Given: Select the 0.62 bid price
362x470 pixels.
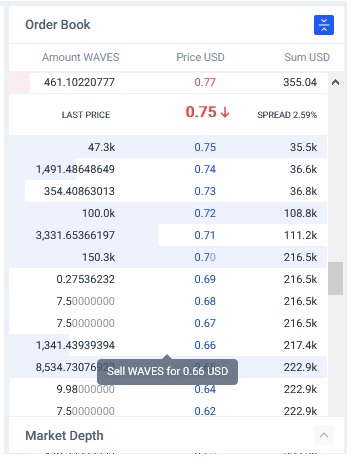Looking at the screenshot, I should point(205,411).
